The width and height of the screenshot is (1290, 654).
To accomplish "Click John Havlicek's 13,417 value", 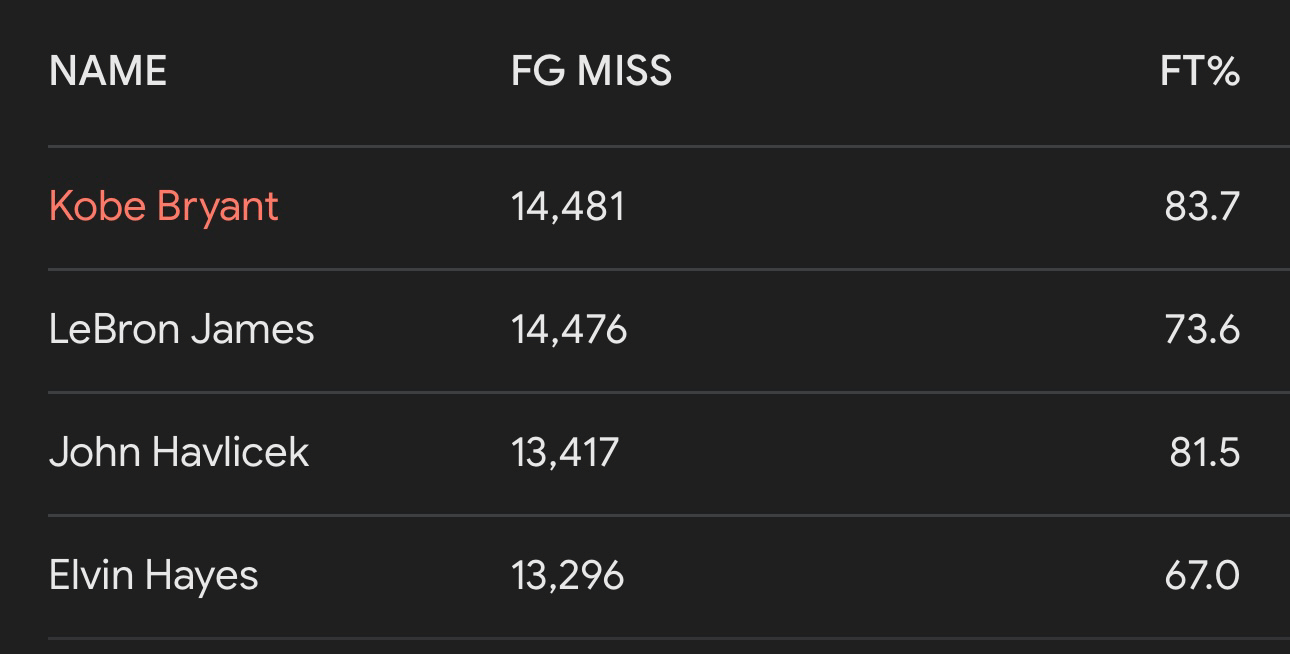I will (x=565, y=452).
